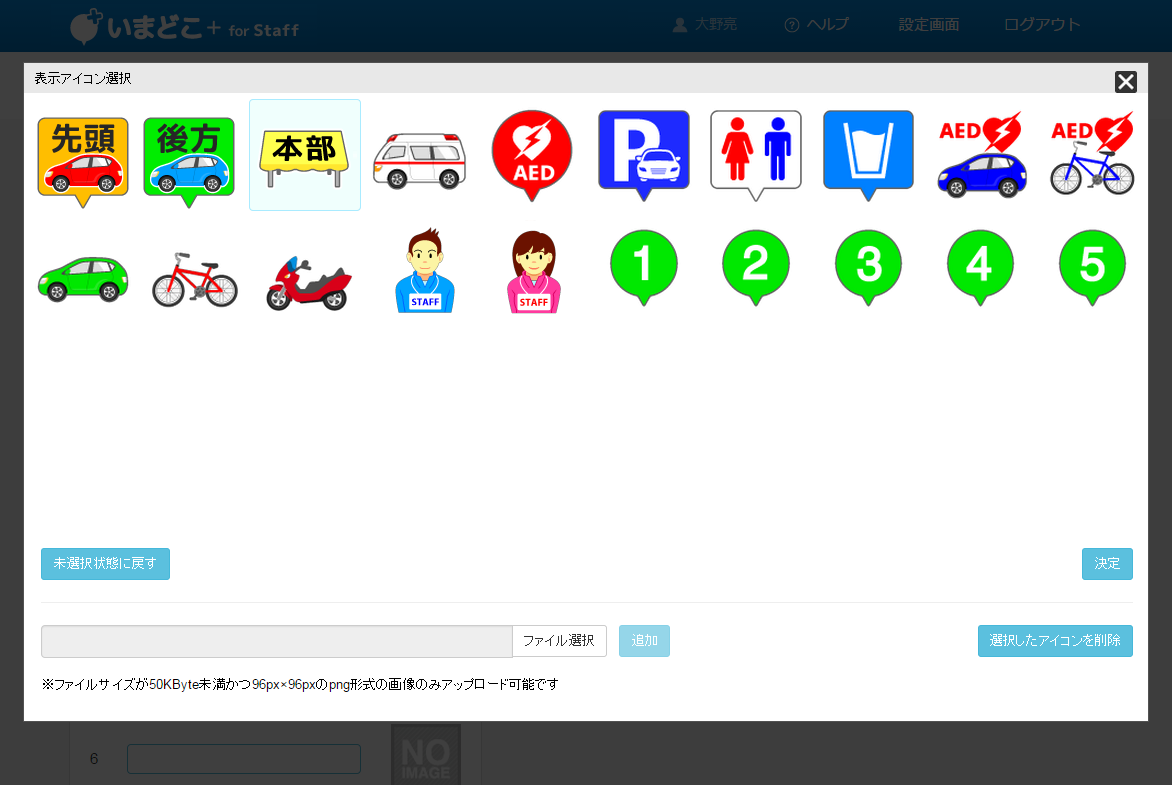Pick the yellow 本部 tent icon

(x=305, y=155)
